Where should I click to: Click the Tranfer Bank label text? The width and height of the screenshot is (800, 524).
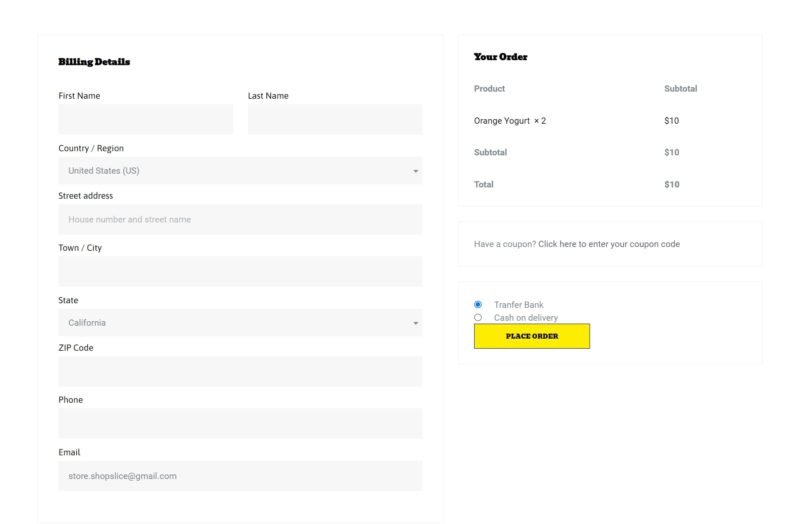[x=518, y=304]
